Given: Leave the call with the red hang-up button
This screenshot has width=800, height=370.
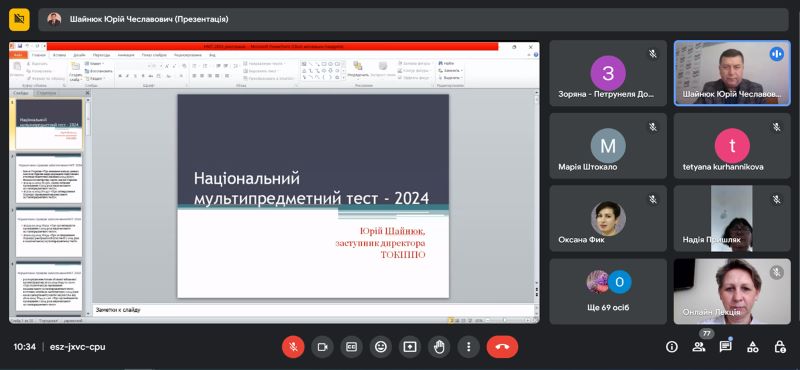Looking at the screenshot, I should click(502, 347).
